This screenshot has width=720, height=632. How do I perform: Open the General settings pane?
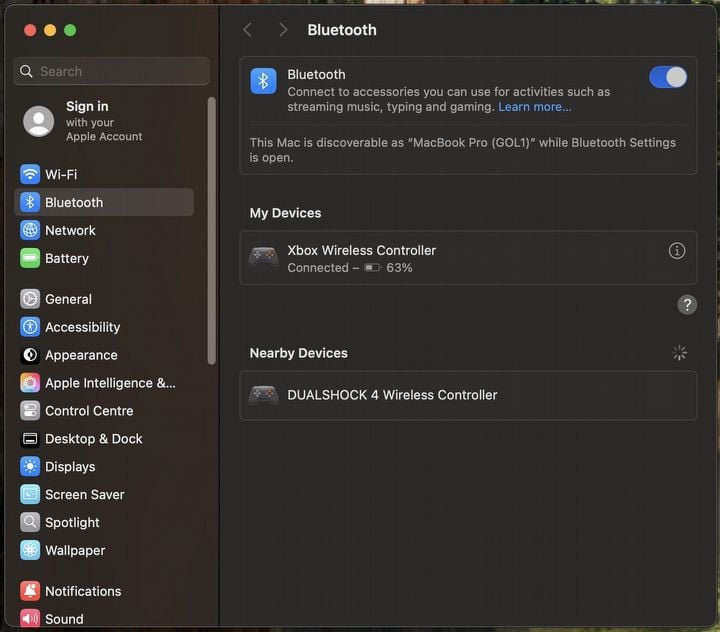[x=68, y=299]
